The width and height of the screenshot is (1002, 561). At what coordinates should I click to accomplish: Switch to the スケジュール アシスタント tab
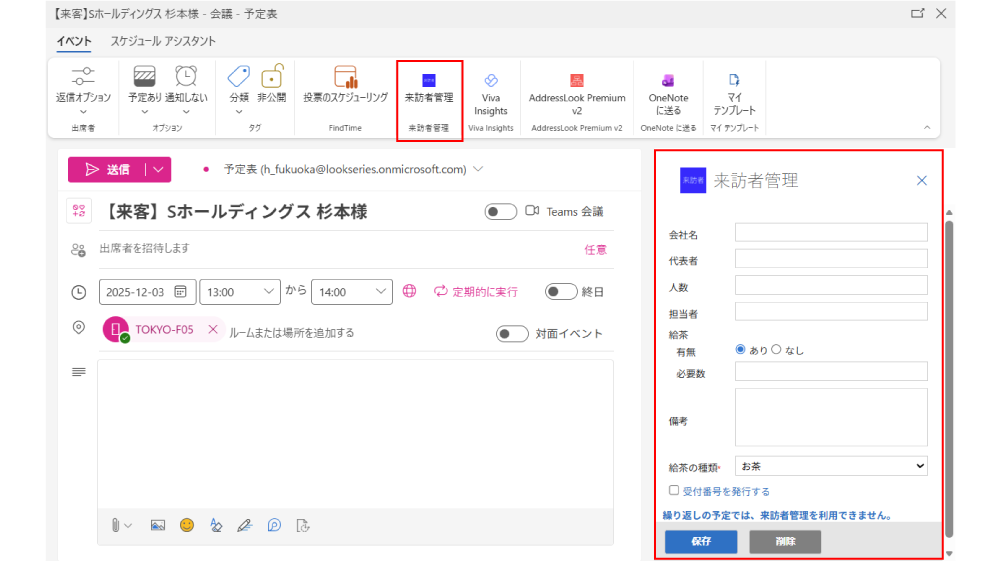click(163, 41)
